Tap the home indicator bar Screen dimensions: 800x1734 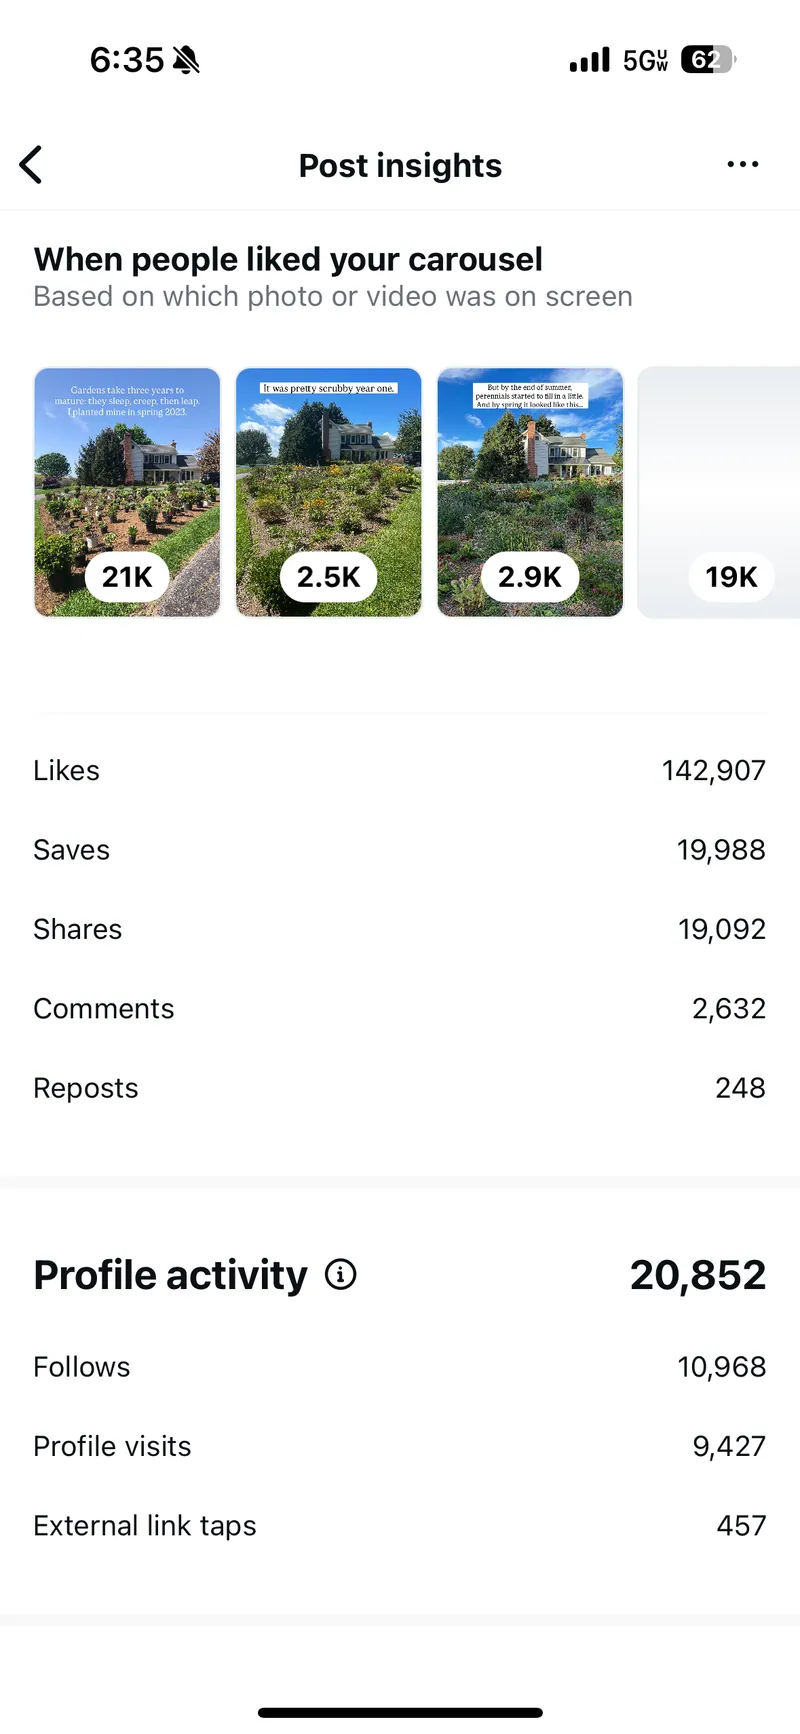(x=400, y=1713)
